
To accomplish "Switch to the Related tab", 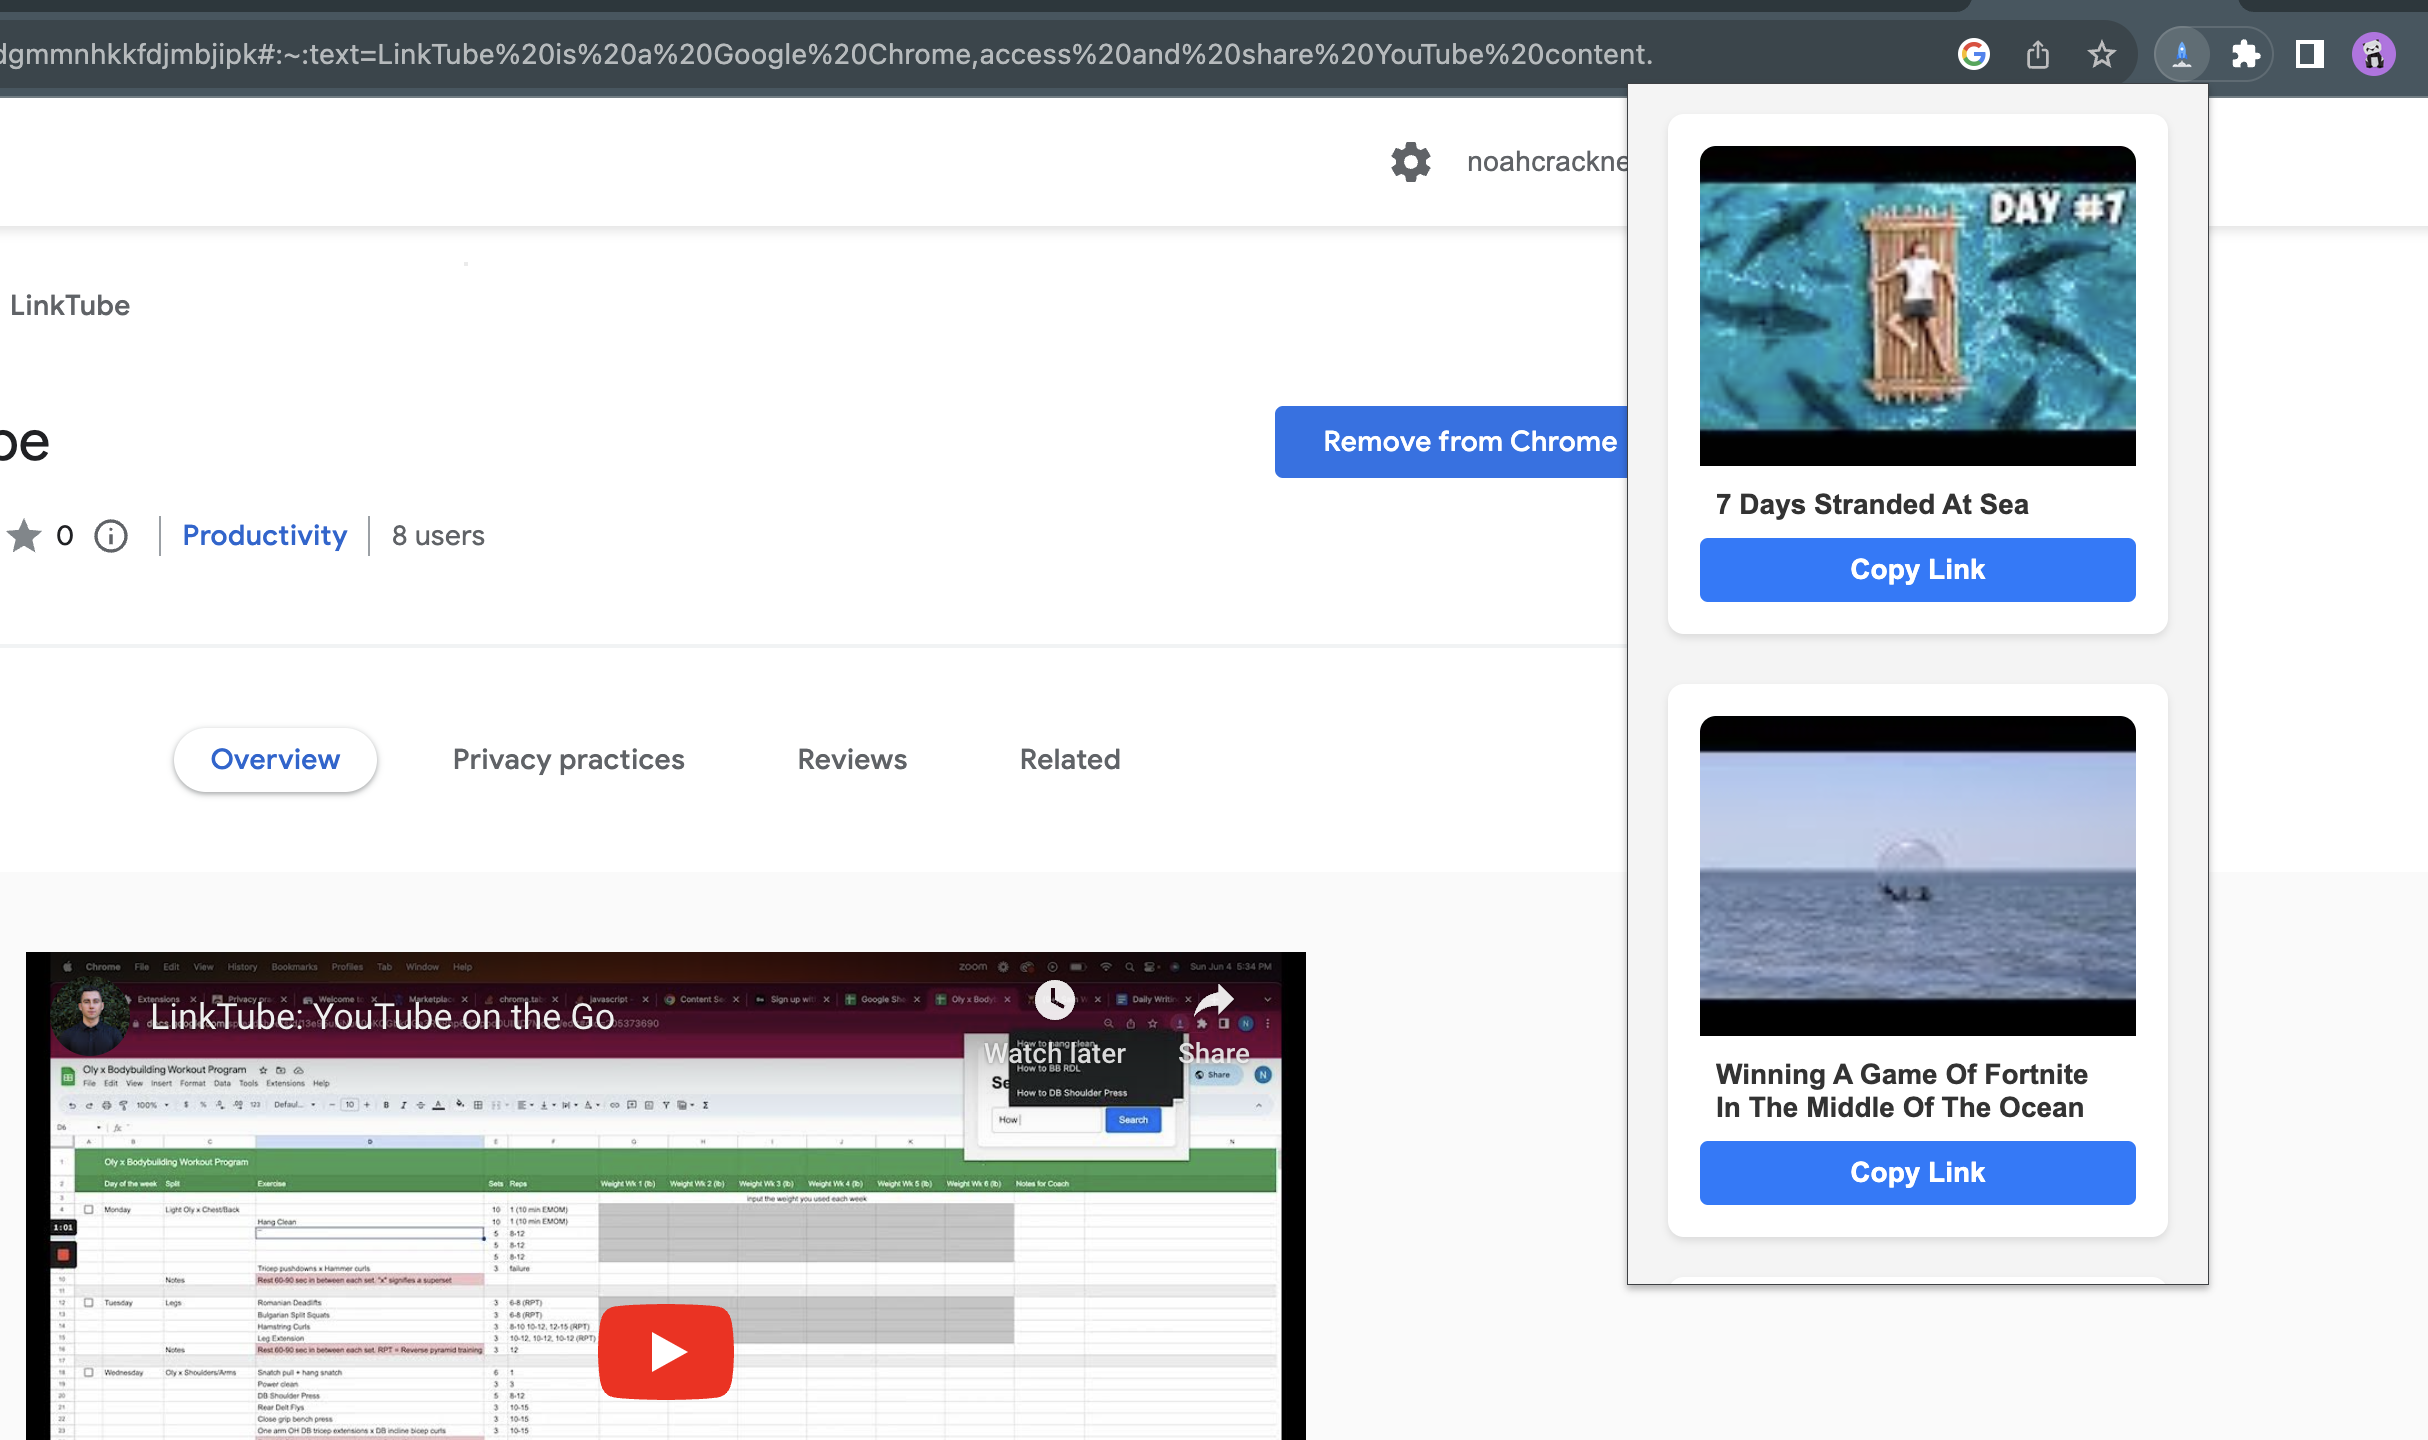I will [1070, 760].
